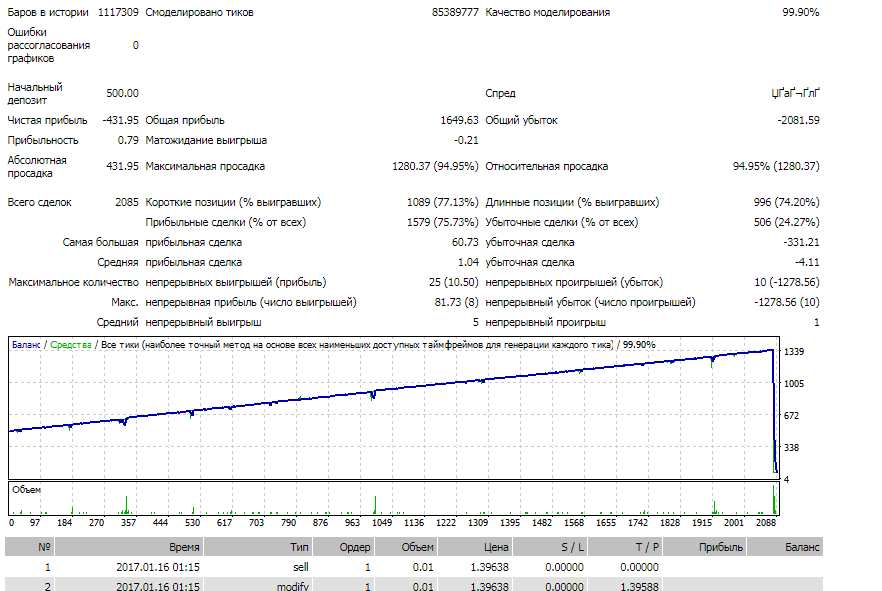Click the '№' column header
The width and height of the screenshot is (882, 591).
pyautogui.click(x=30, y=547)
